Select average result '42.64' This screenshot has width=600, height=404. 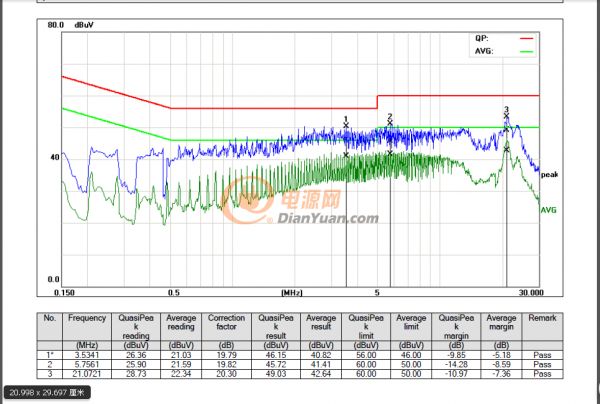coord(321,373)
